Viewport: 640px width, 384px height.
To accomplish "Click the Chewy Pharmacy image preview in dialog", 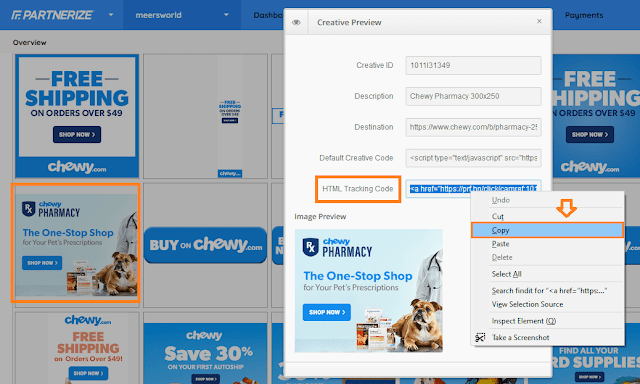I will pos(369,291).
